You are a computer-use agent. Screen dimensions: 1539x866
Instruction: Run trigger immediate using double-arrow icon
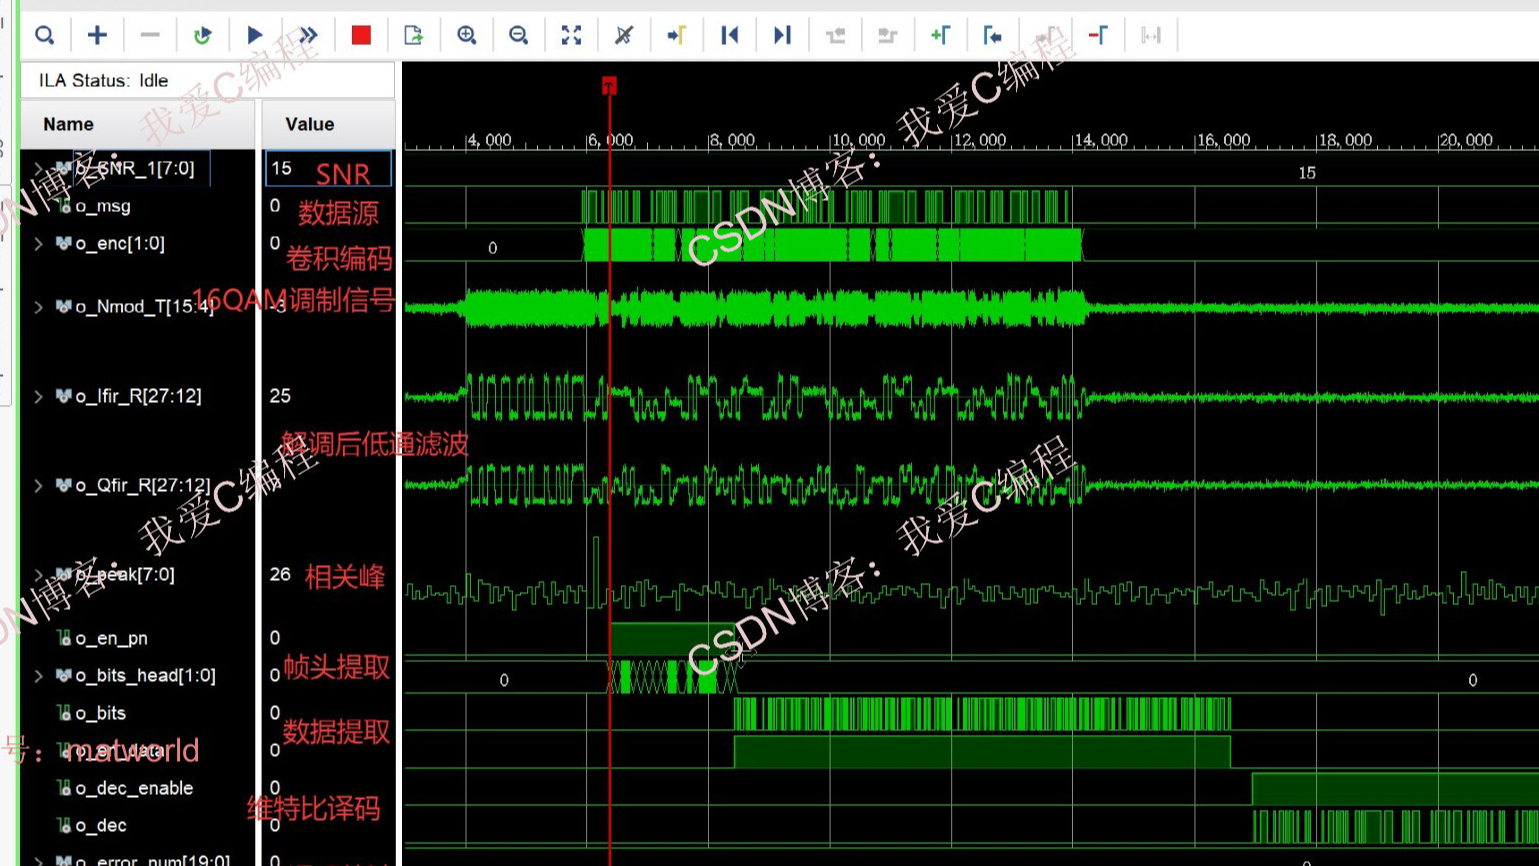pyautogui.click(x=308, y=34)
